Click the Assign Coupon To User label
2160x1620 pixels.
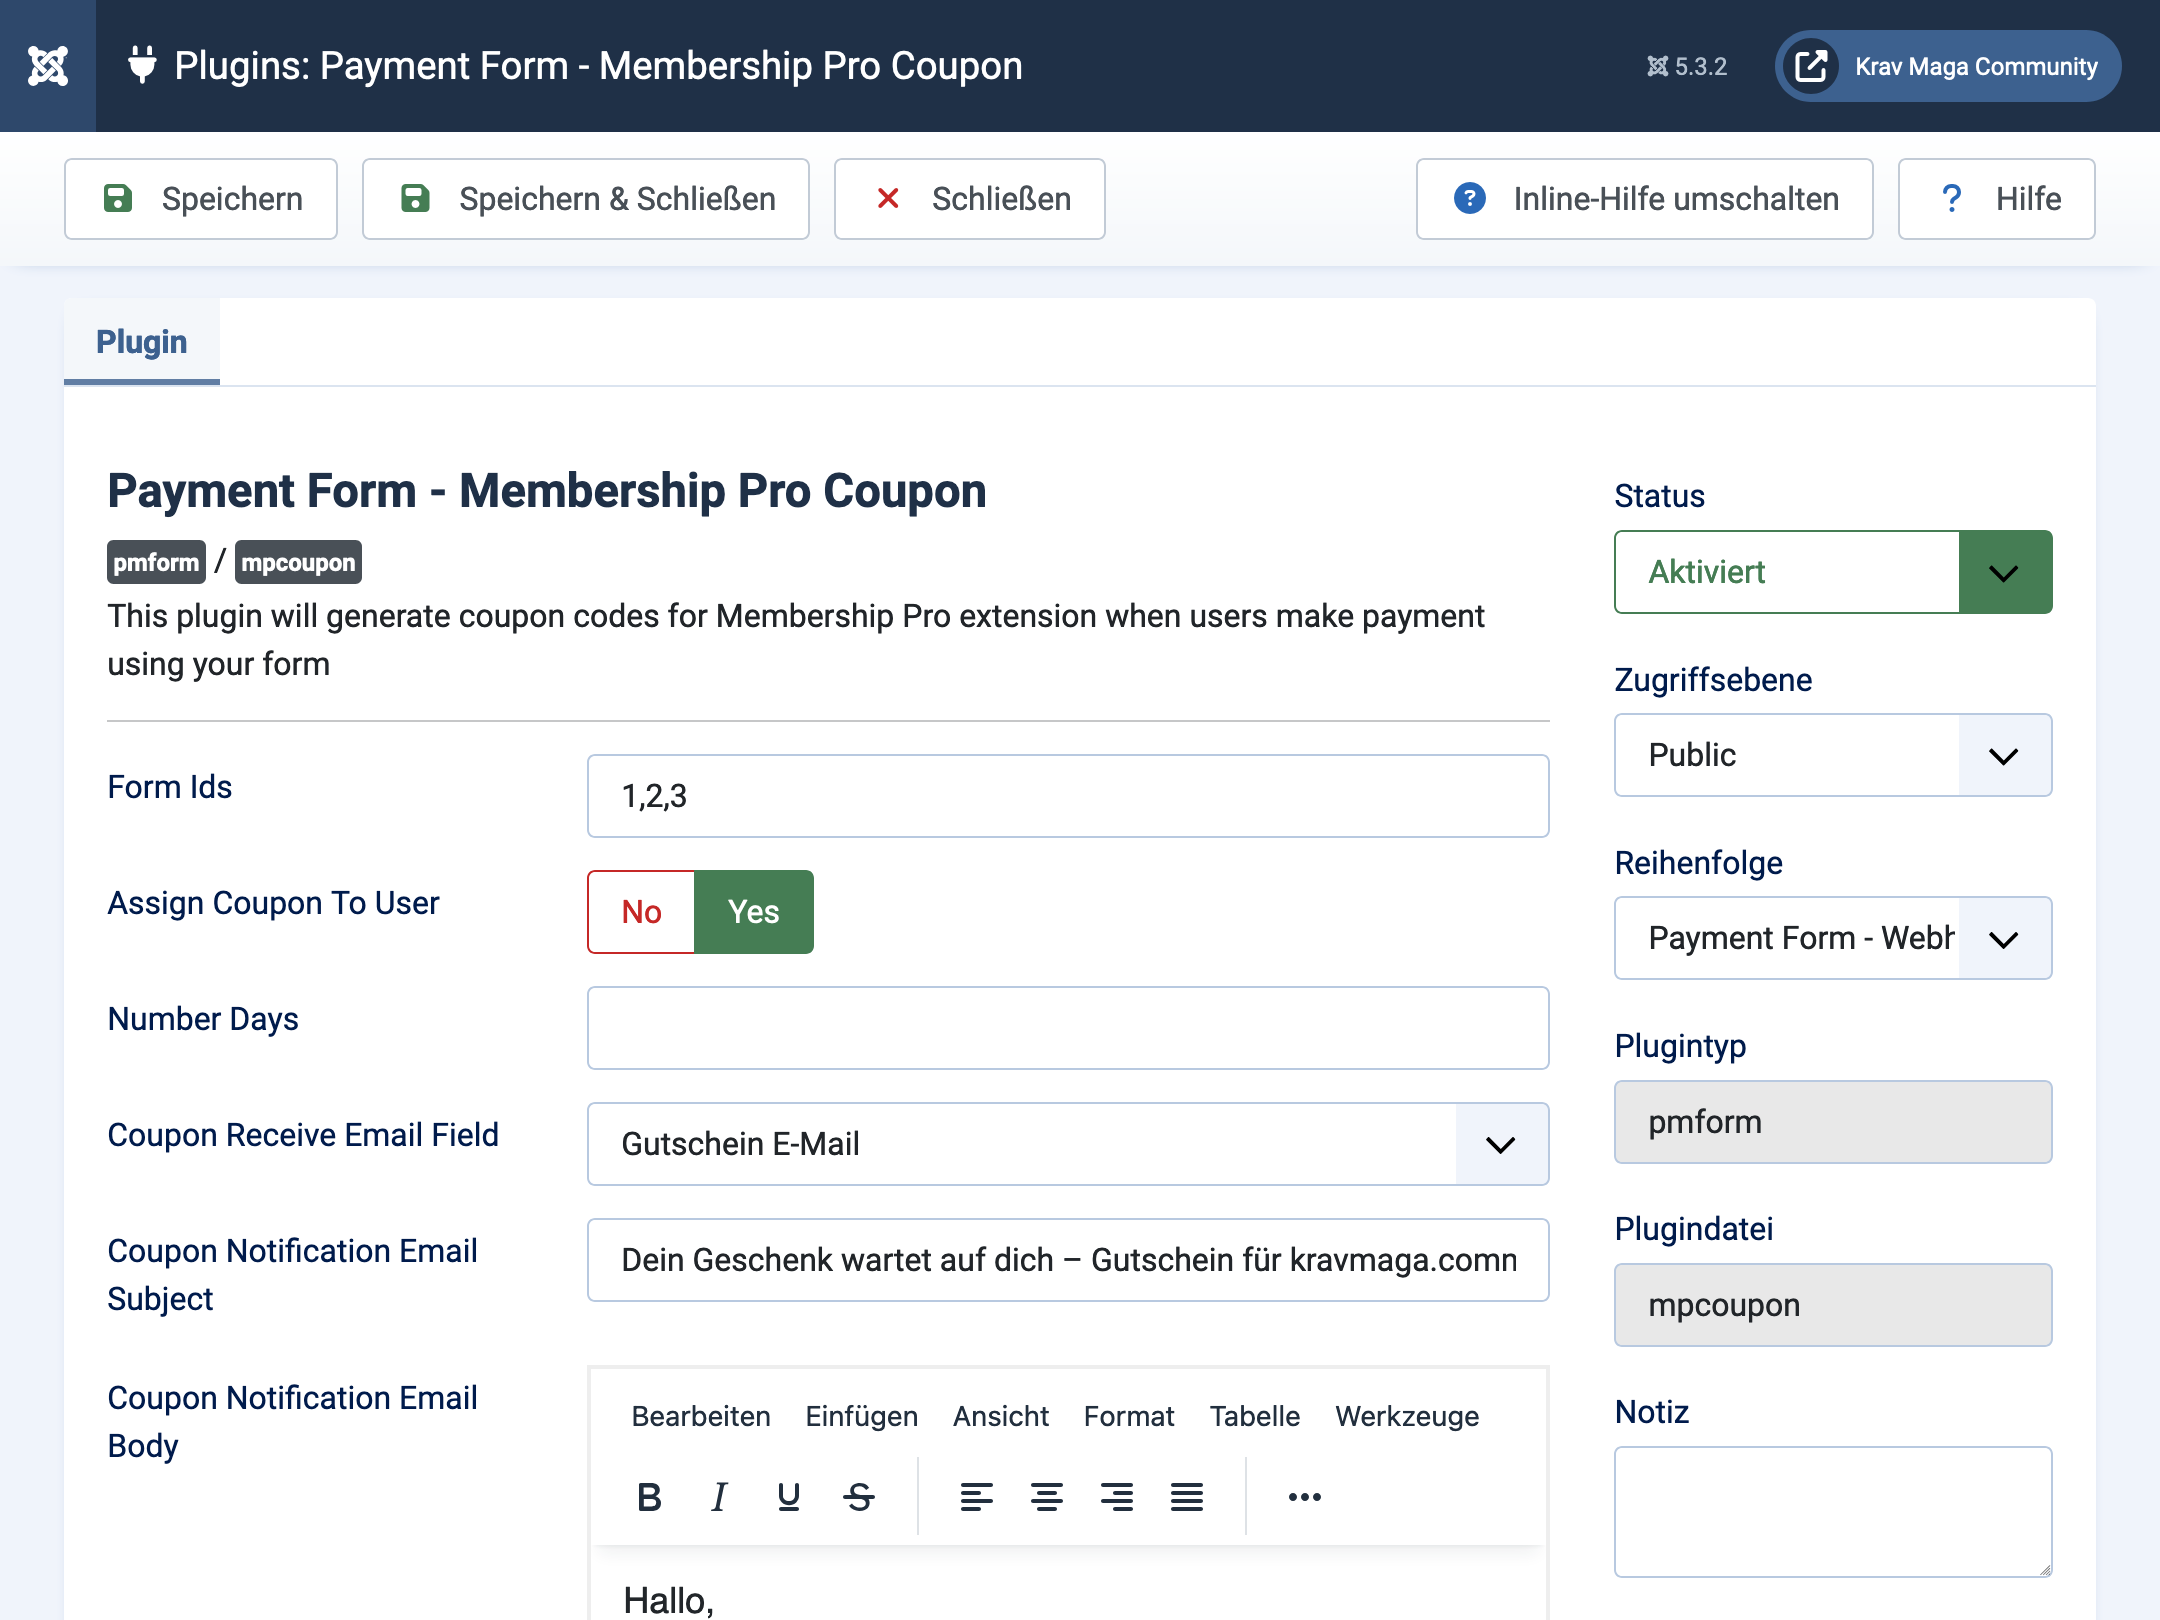pyautogui.click(x=273, y=903)
